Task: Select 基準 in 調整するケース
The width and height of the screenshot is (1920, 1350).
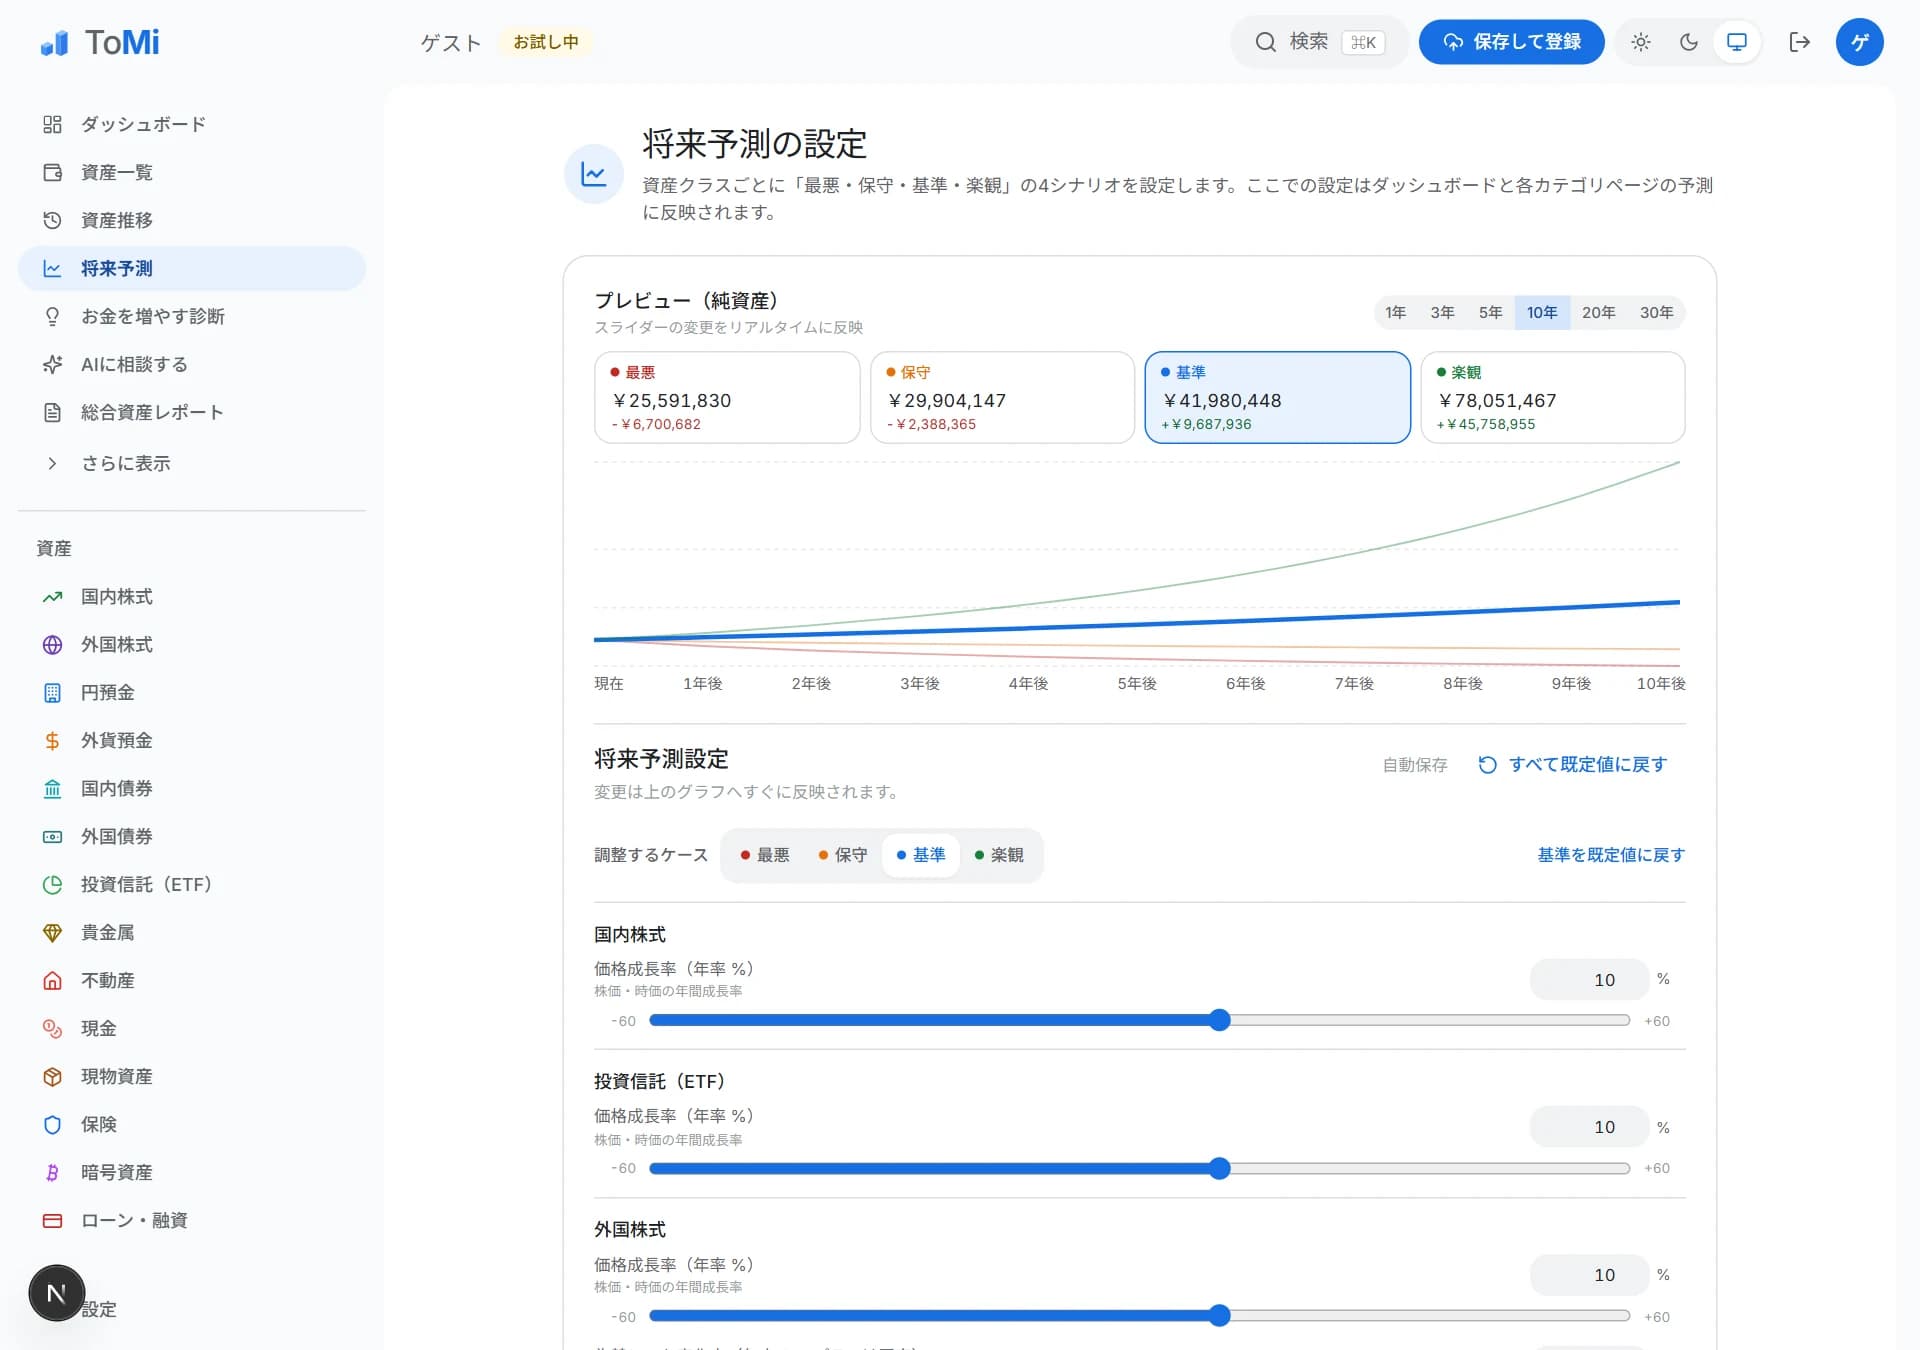Action: click(921, 855)
